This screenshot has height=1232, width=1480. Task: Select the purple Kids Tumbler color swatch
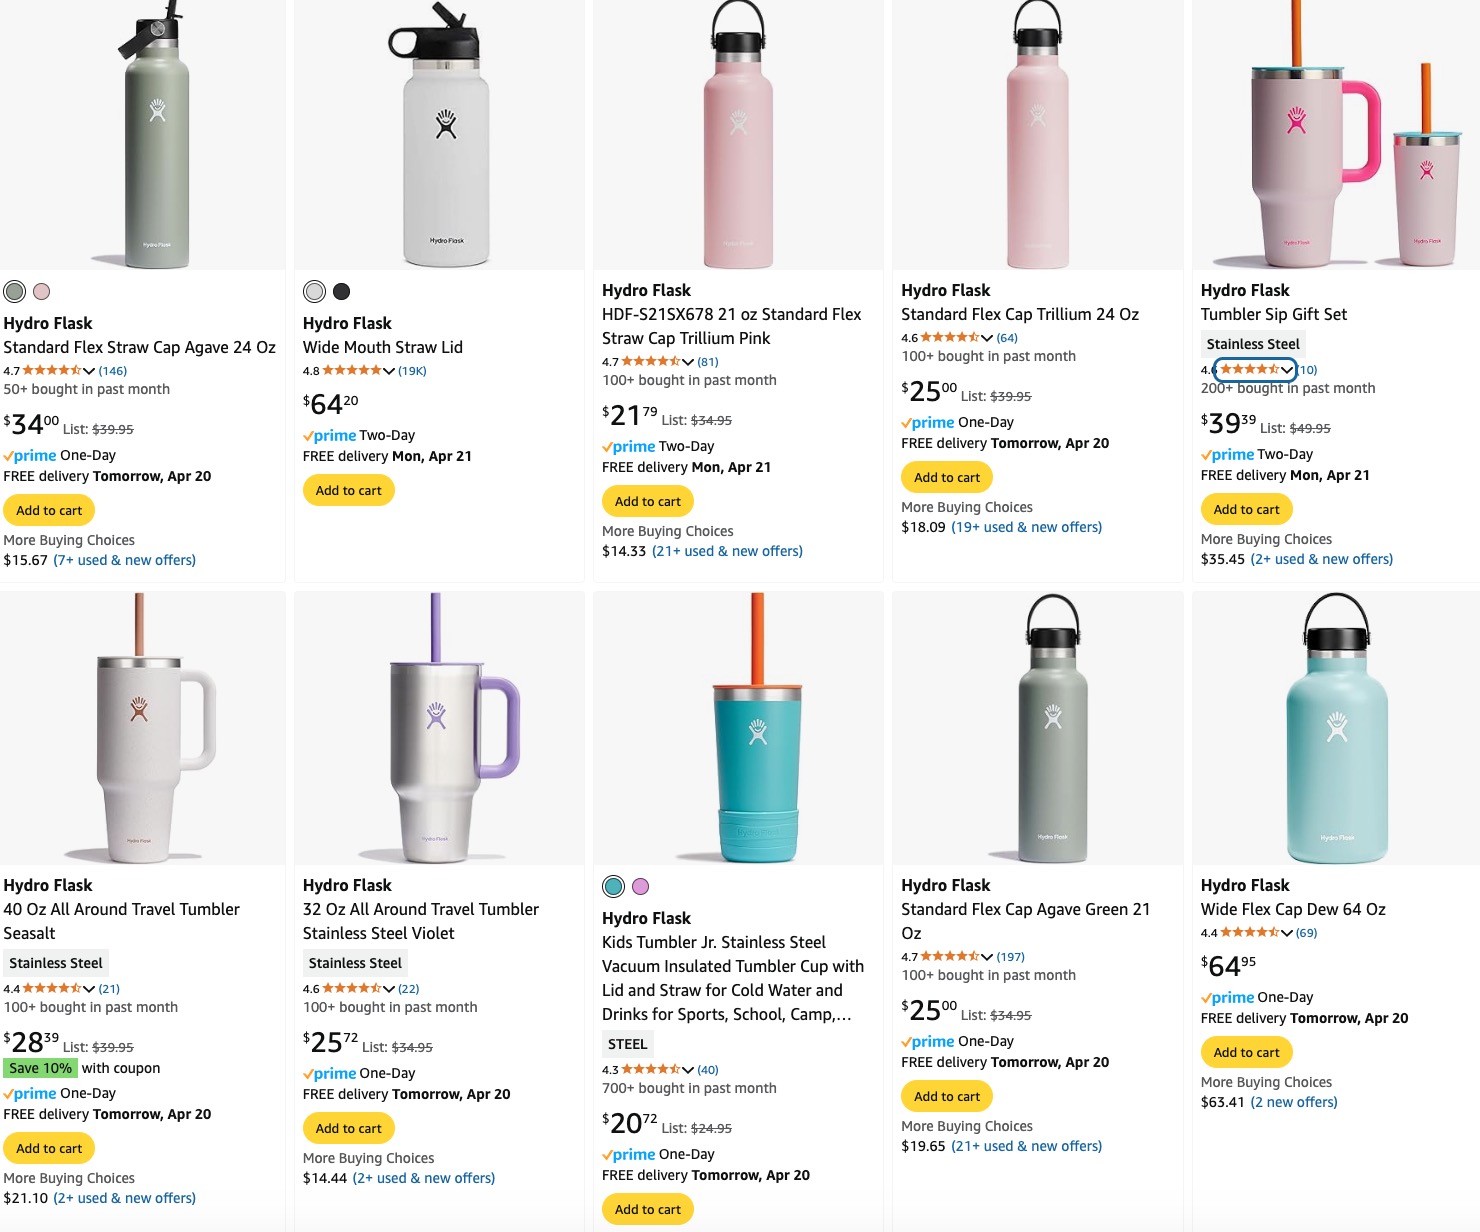pyautogui.click(x=641, y=886)
